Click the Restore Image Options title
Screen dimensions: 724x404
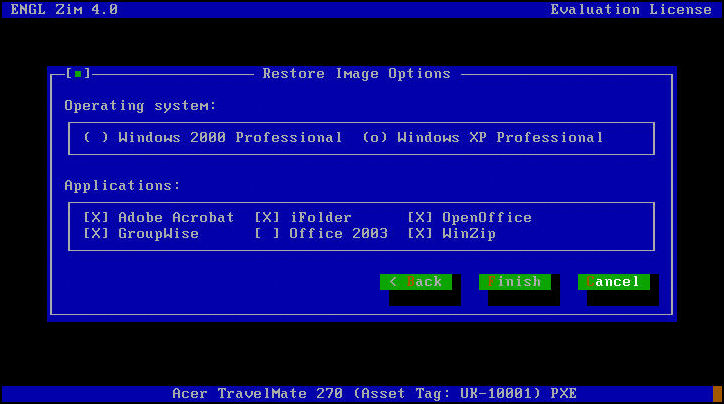pyautogui.click(x=356, y=74)
